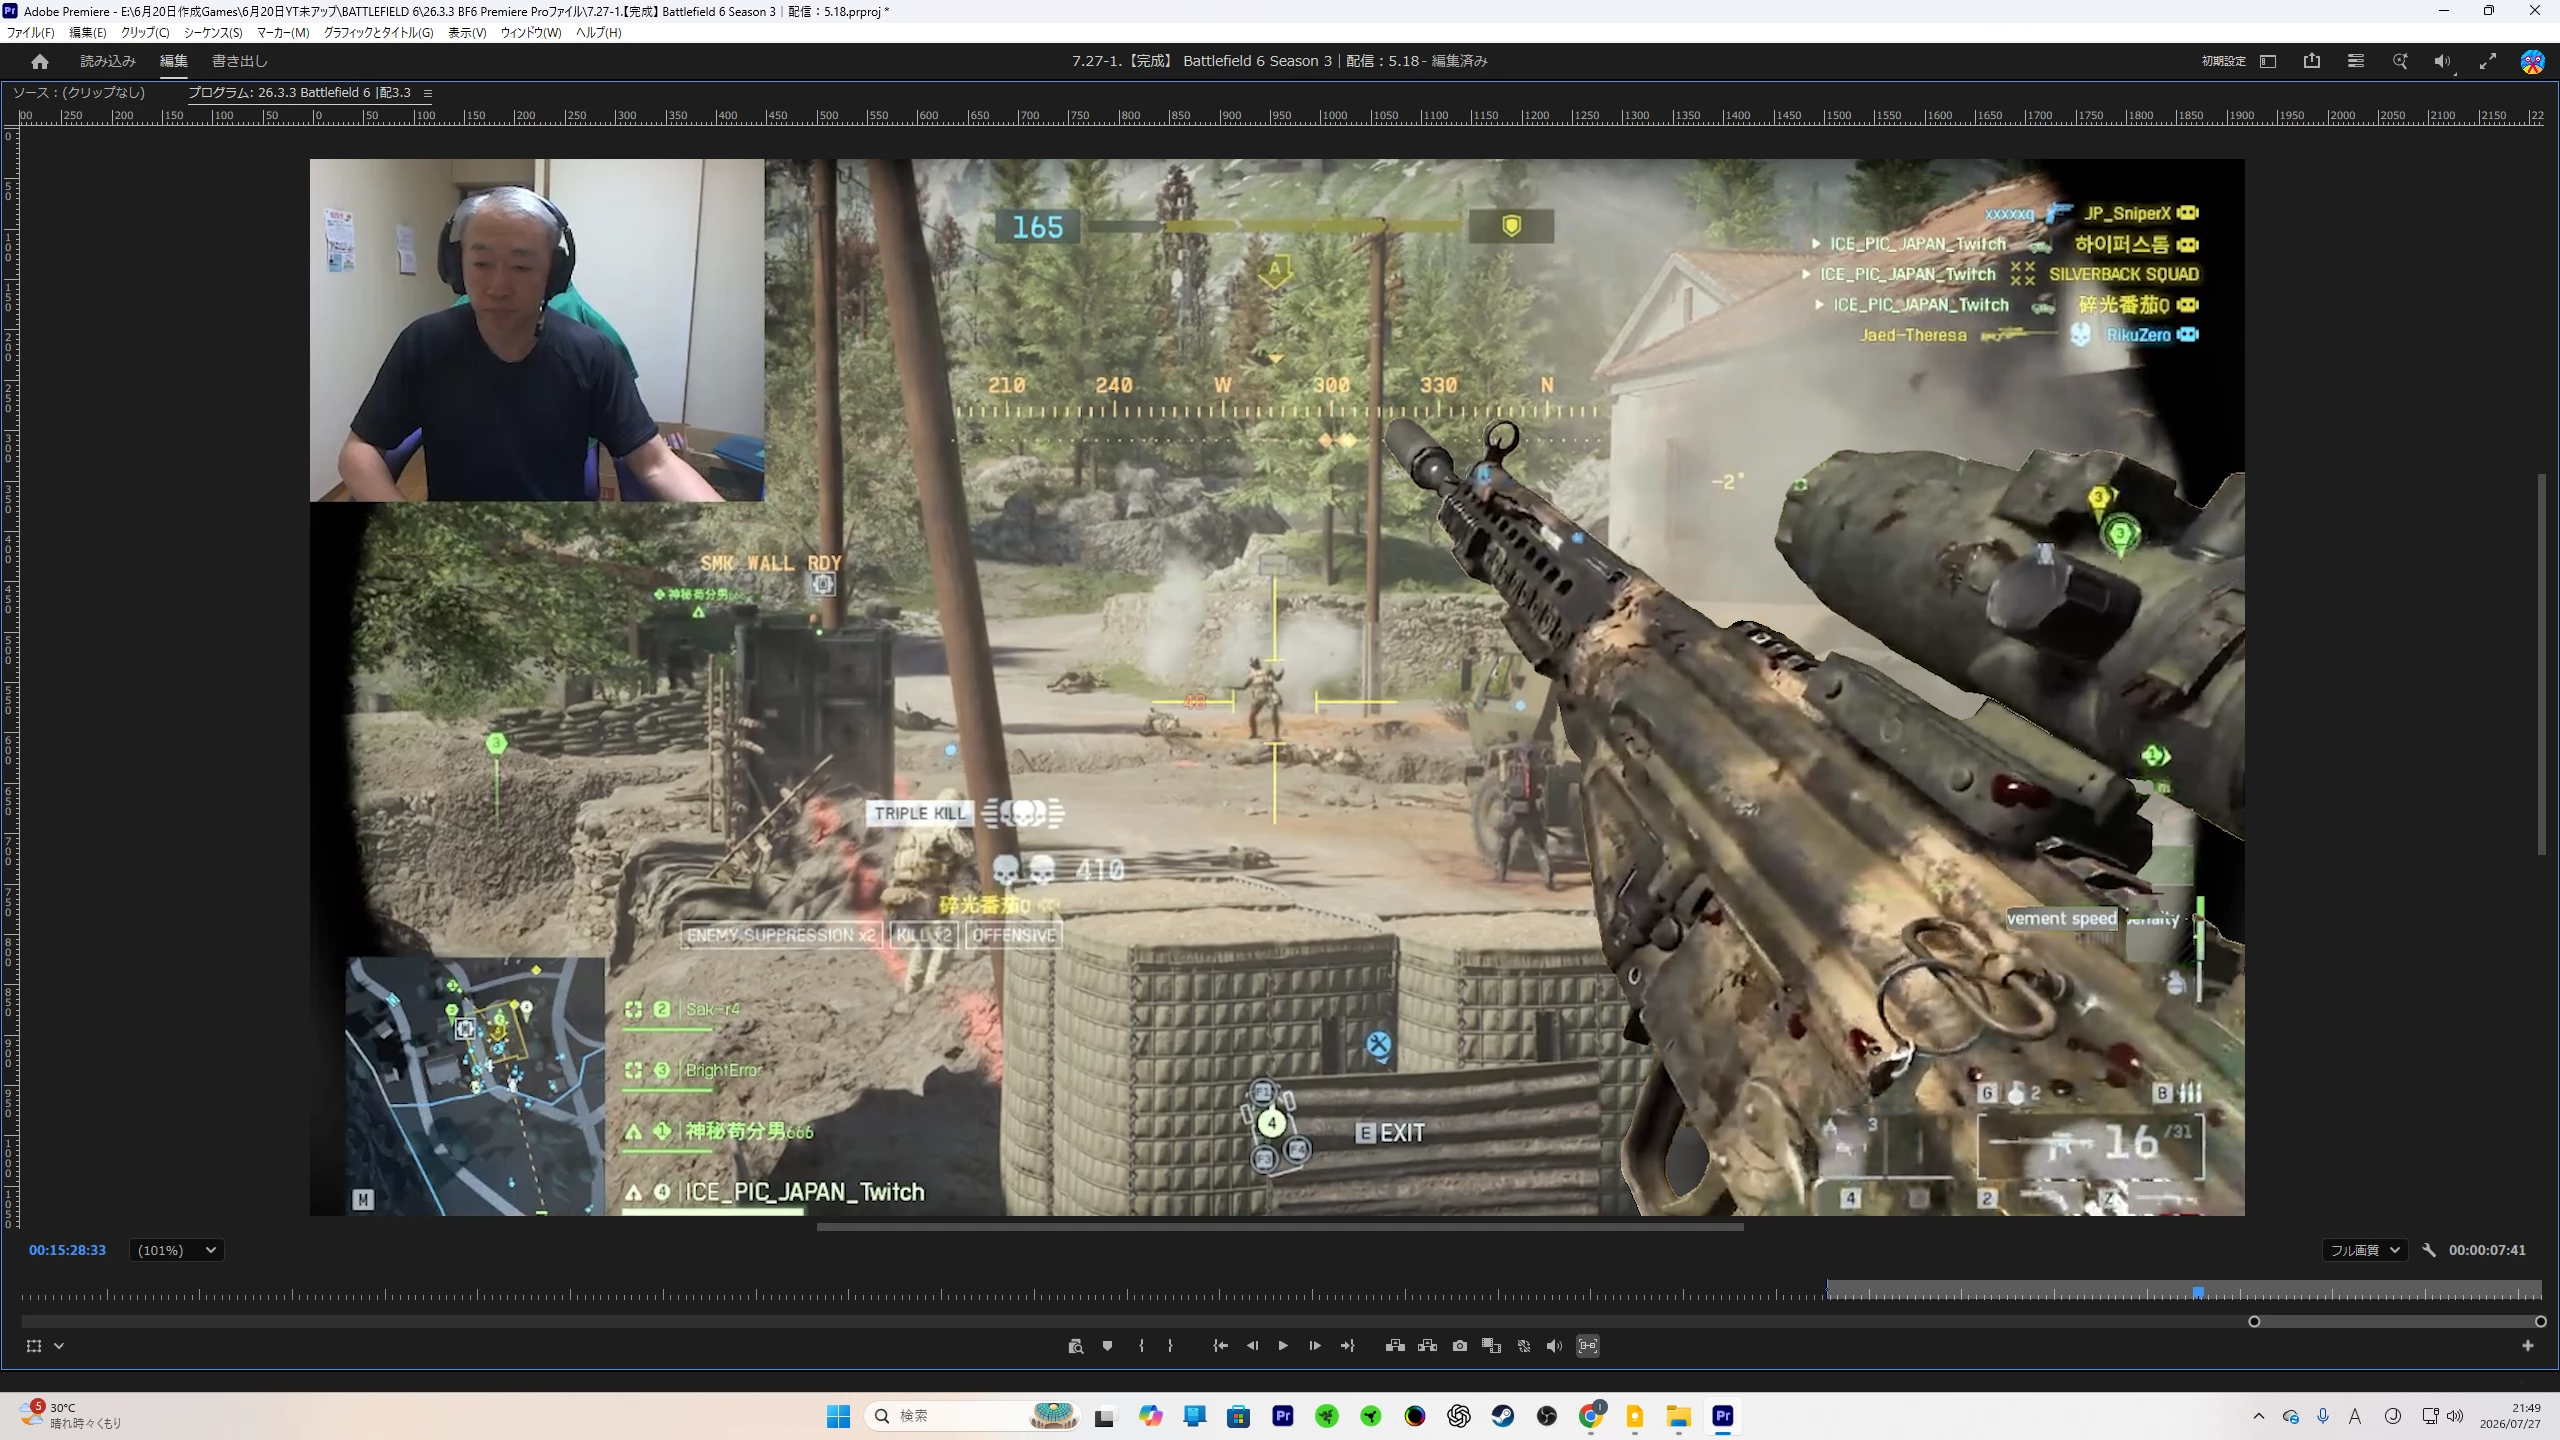Go to the Out point
Image resolution: width=2560 pixels, height=1440 pixels.
click(x=1347, y=1346)
